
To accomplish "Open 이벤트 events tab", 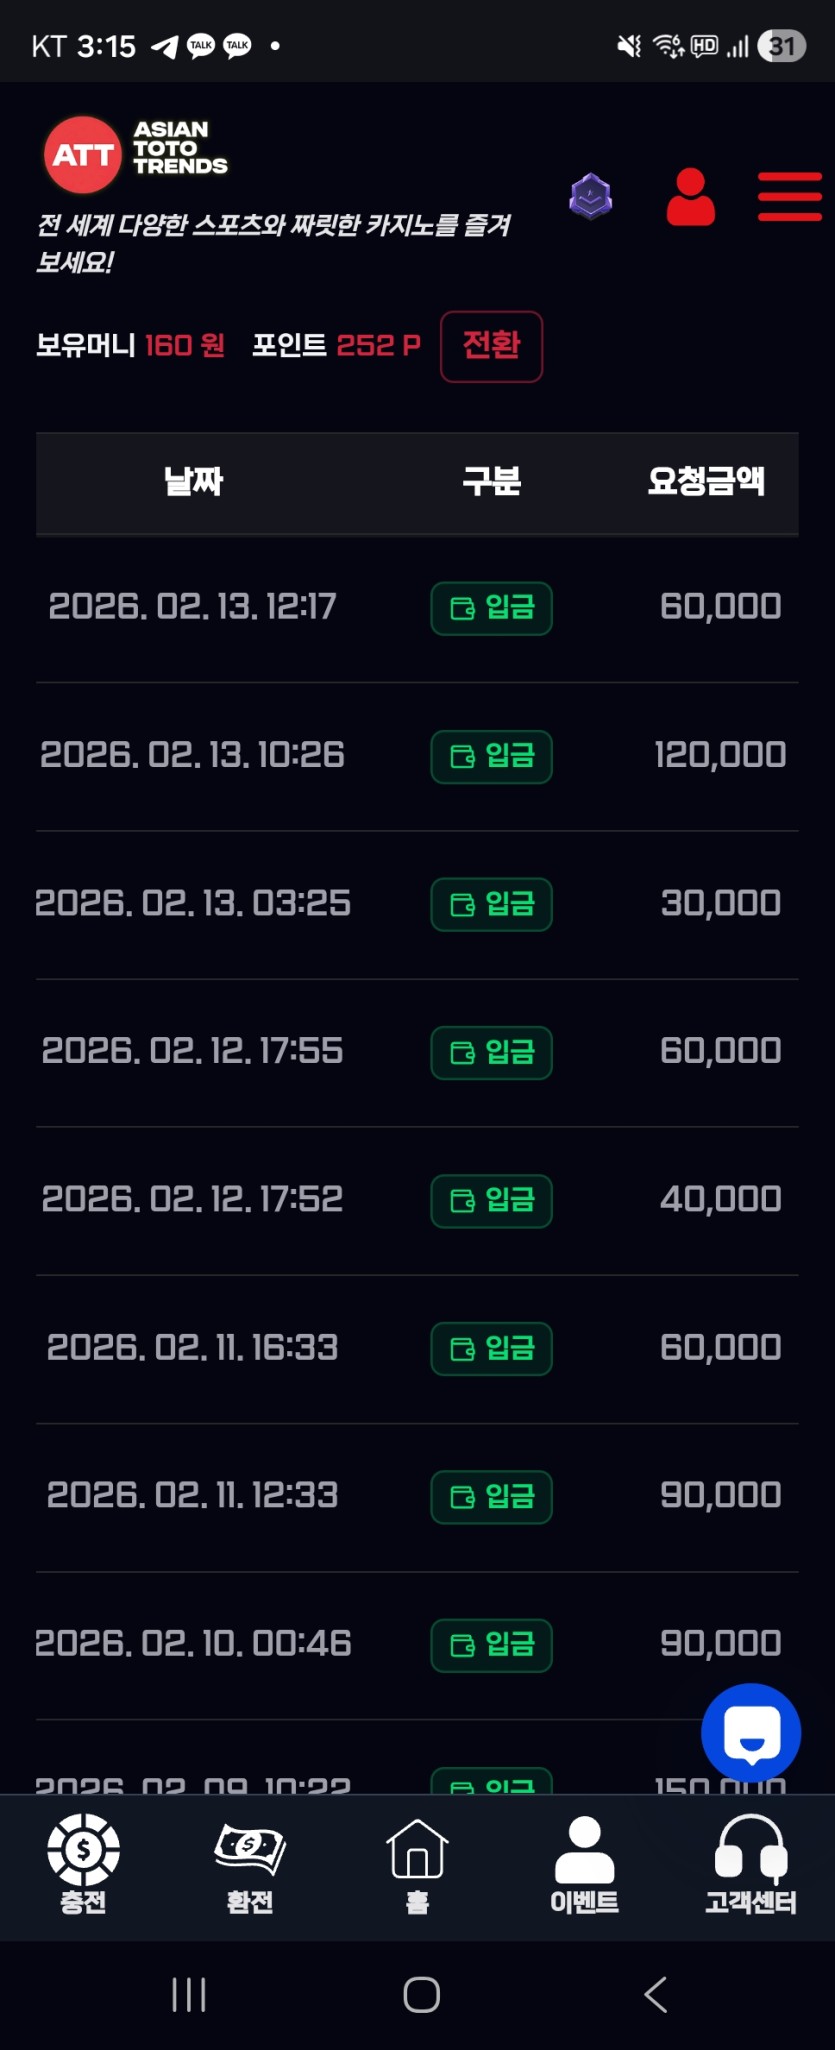I will 584,1864.
